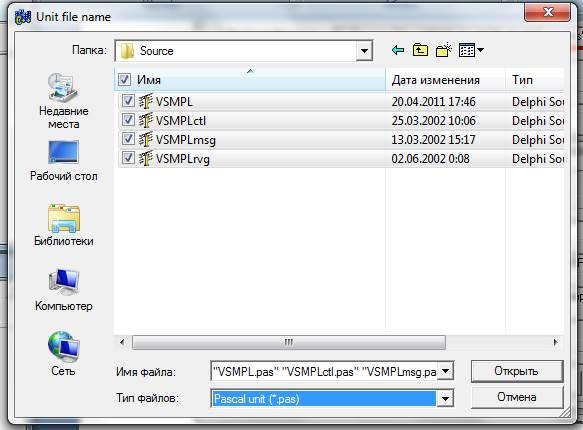Click the Отмена button
583x430 pixels.
(x=517, y=397)
